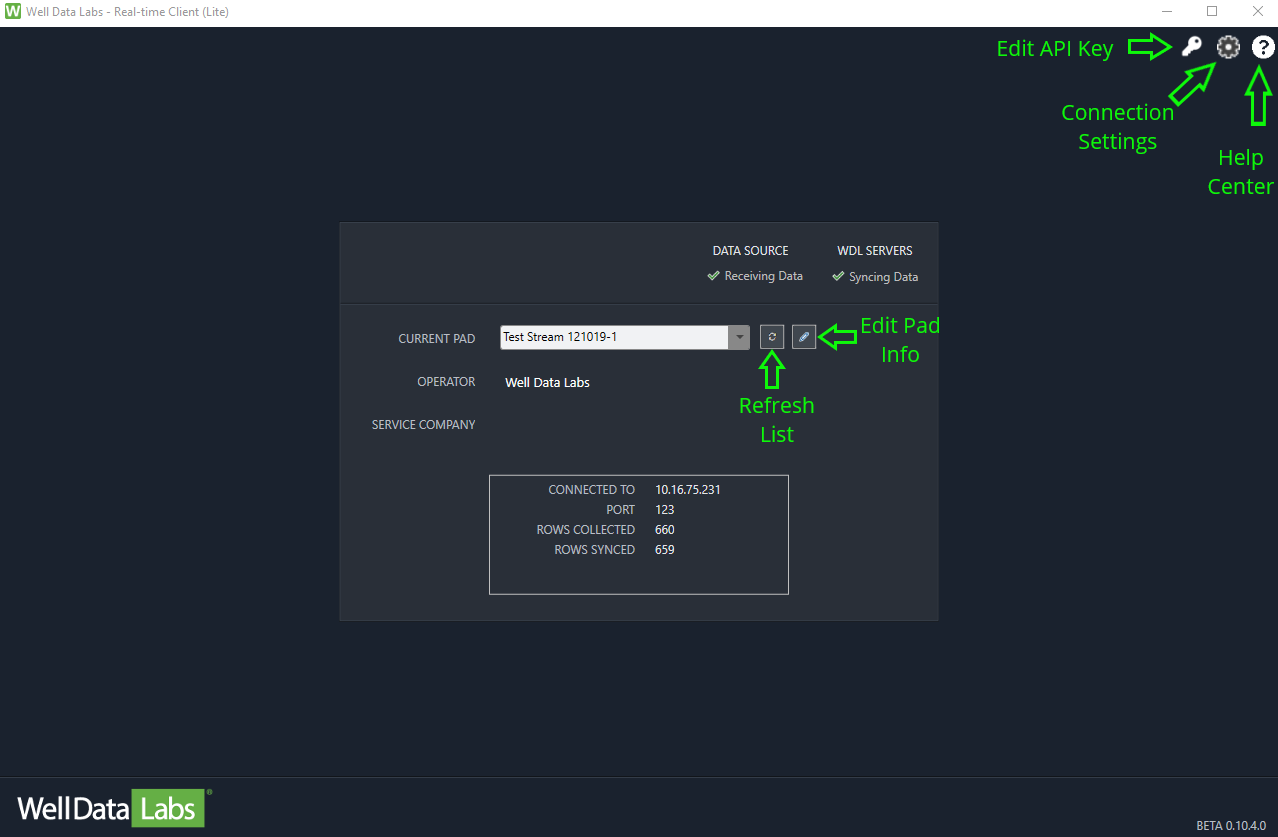This screenshot has height=837, width=1278.
Task: Click the OPERATOR label
Action: [446, 382]
